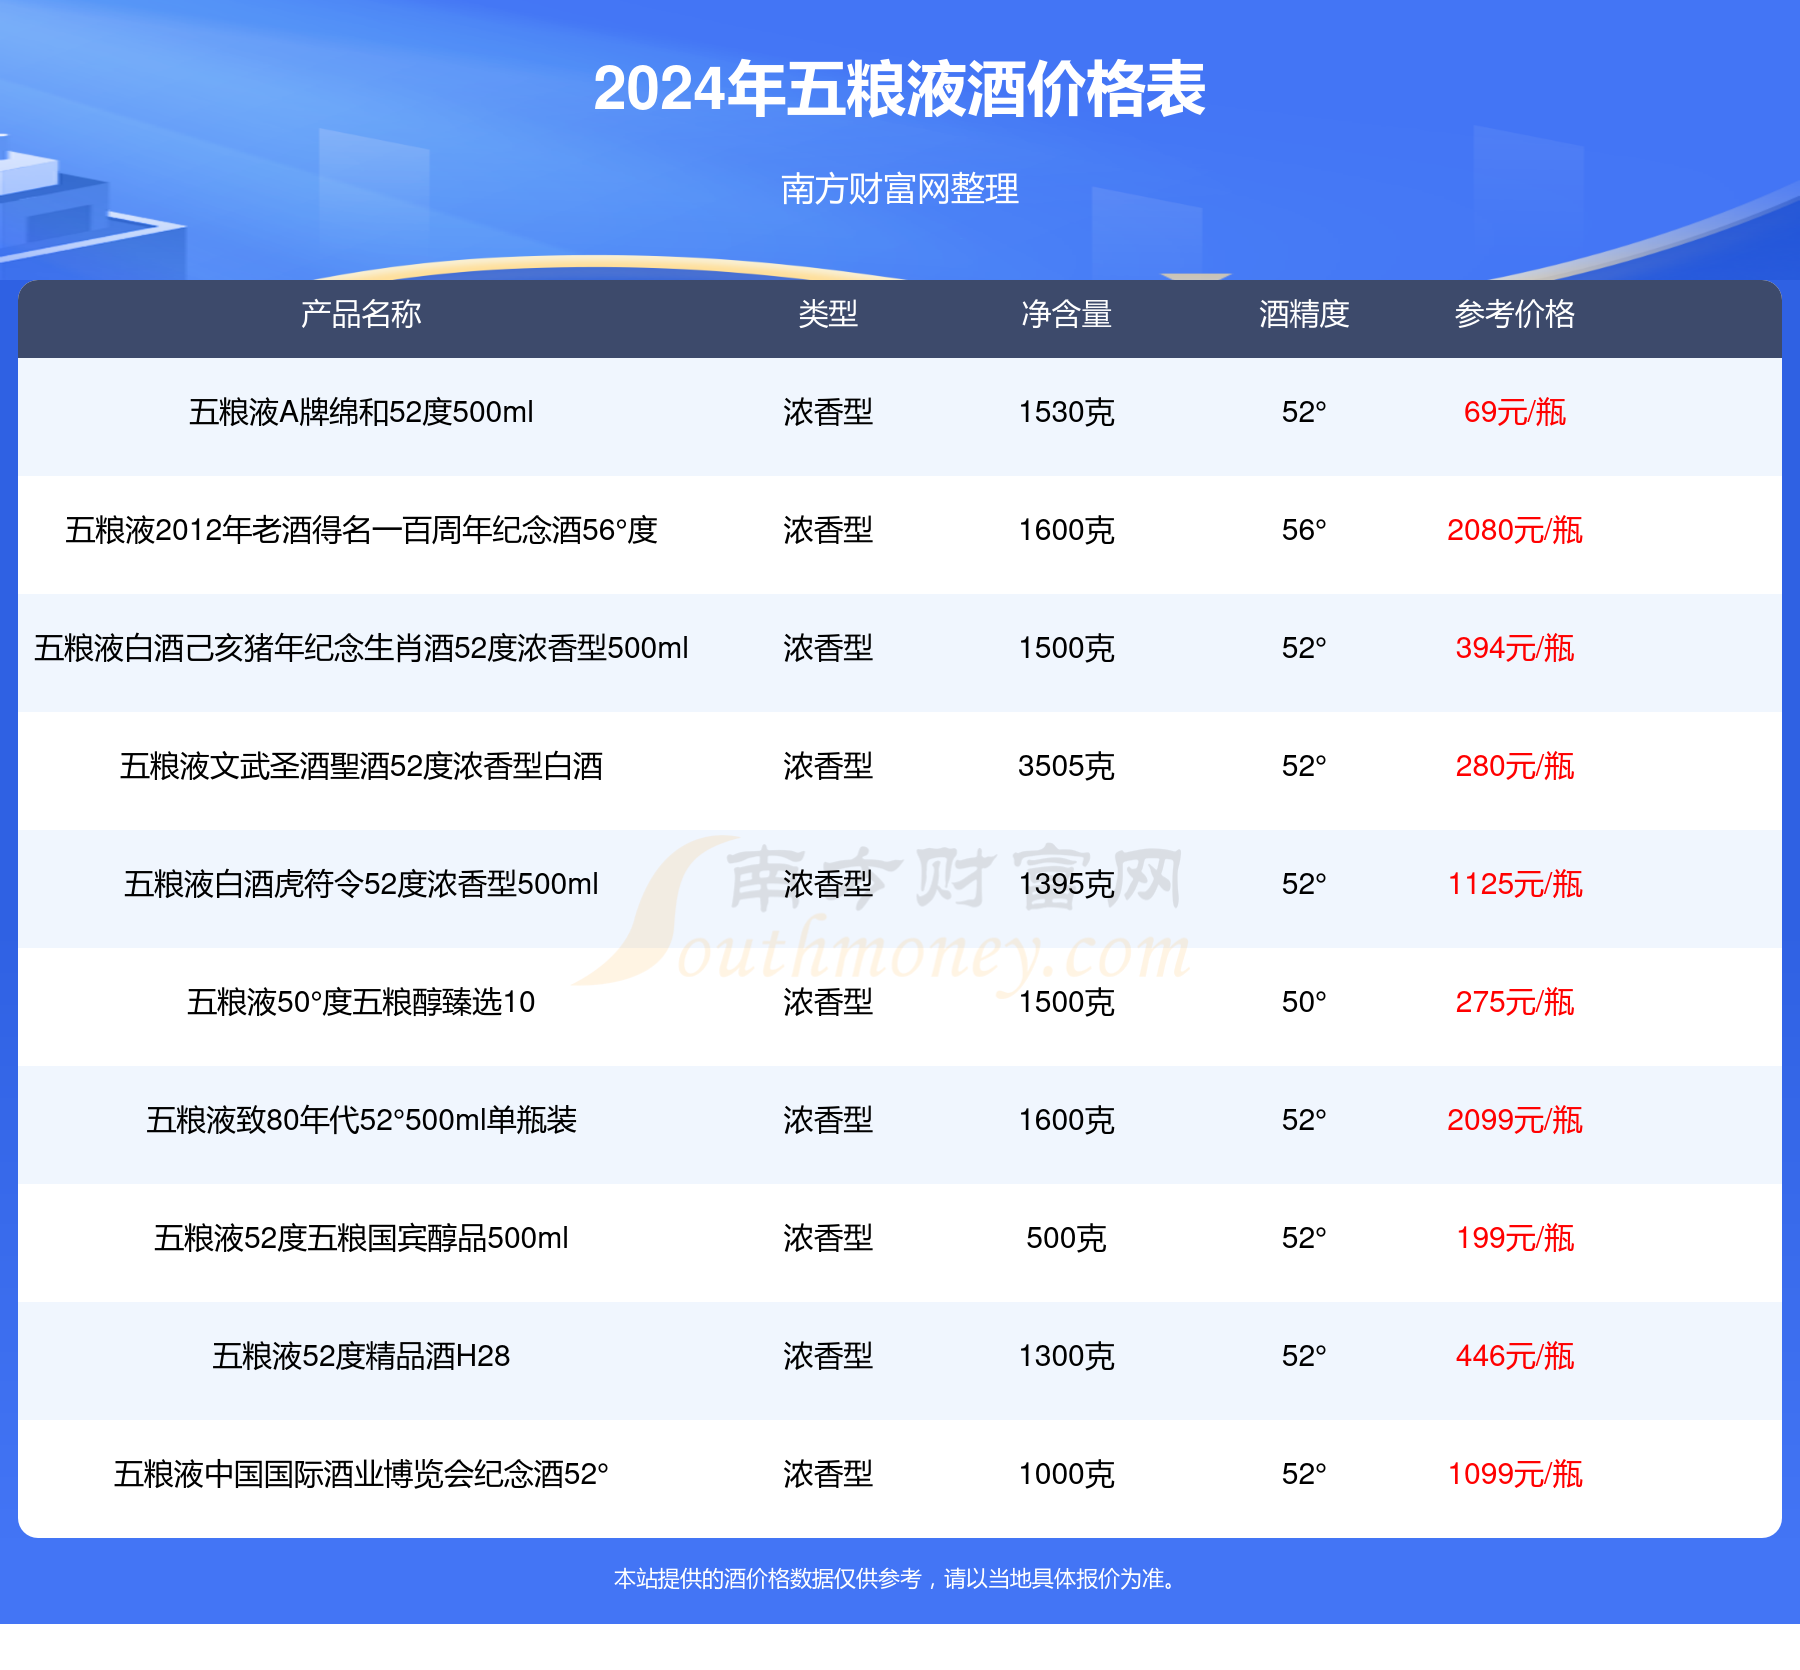1800x1670 pixels.
Task: Click the 3505克 net content cell
Action: pyautogui.click(x=1066, y=766)
